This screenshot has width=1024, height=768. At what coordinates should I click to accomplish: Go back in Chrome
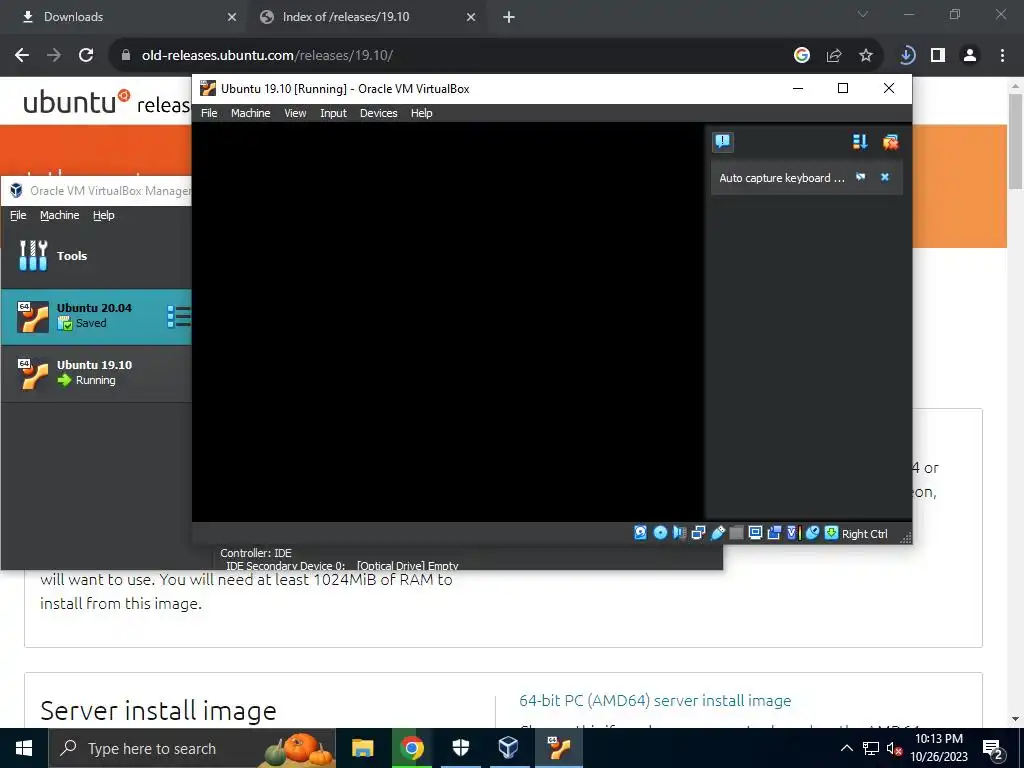[x=22, y=56]
